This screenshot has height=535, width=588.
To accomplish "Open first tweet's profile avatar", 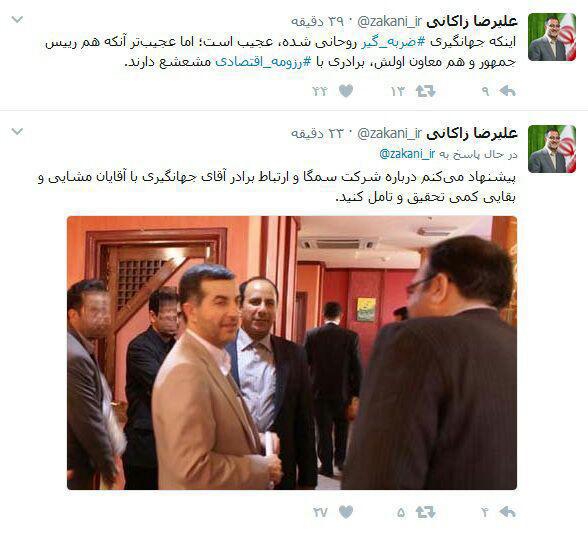I will point(552,37).
